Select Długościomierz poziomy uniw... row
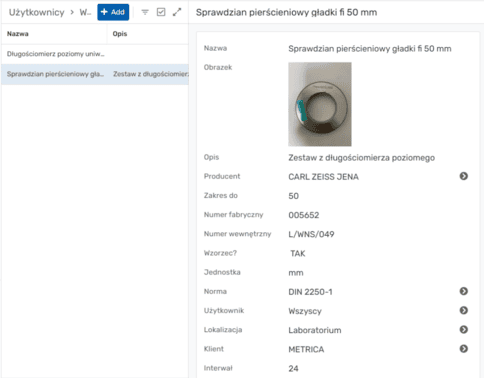This screenshot has height=378, width=484. 95,54
